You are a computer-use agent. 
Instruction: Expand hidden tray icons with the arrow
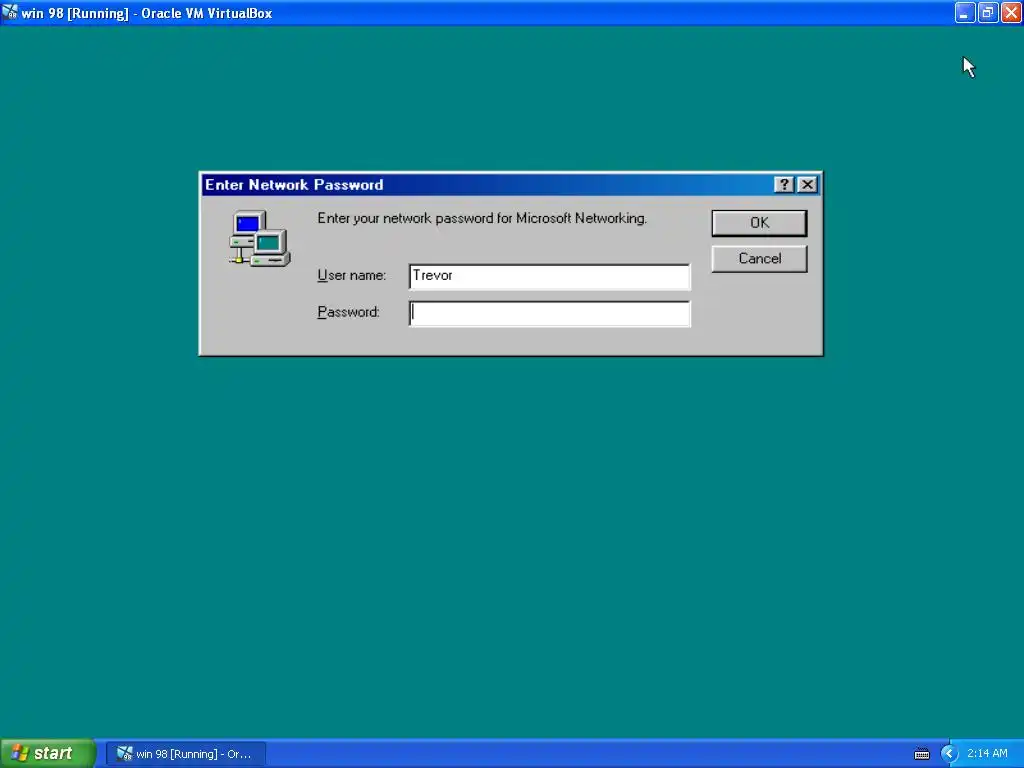click(x=948, y=754)
